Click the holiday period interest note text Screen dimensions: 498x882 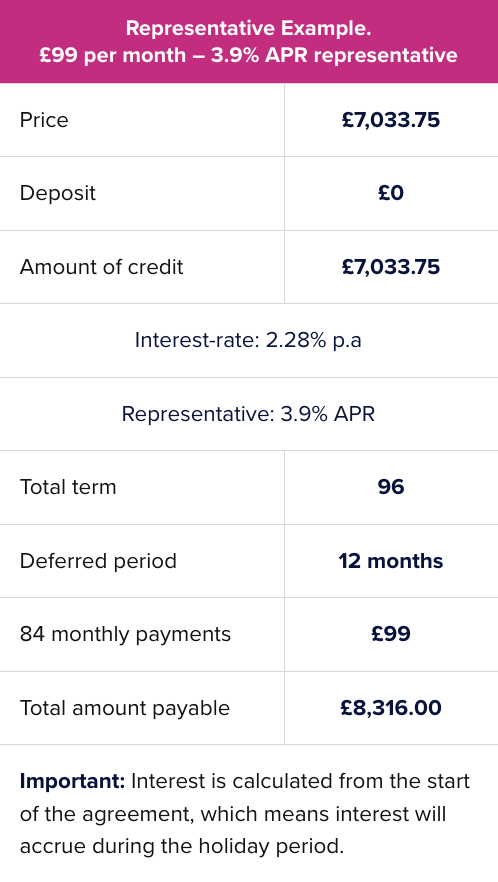[245, 814]
